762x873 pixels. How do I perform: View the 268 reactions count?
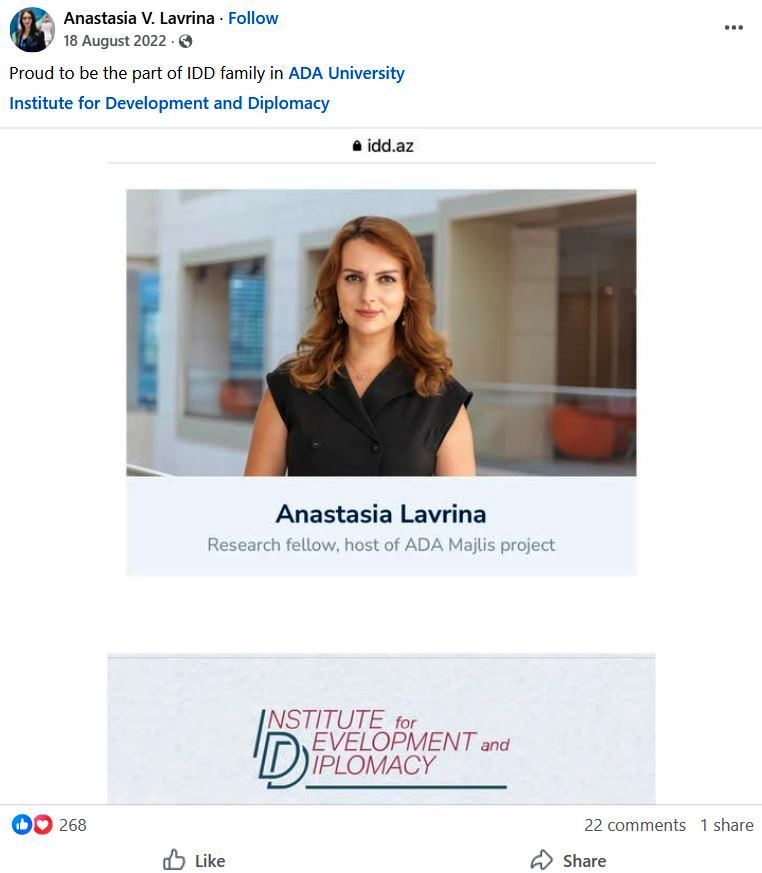72,825
